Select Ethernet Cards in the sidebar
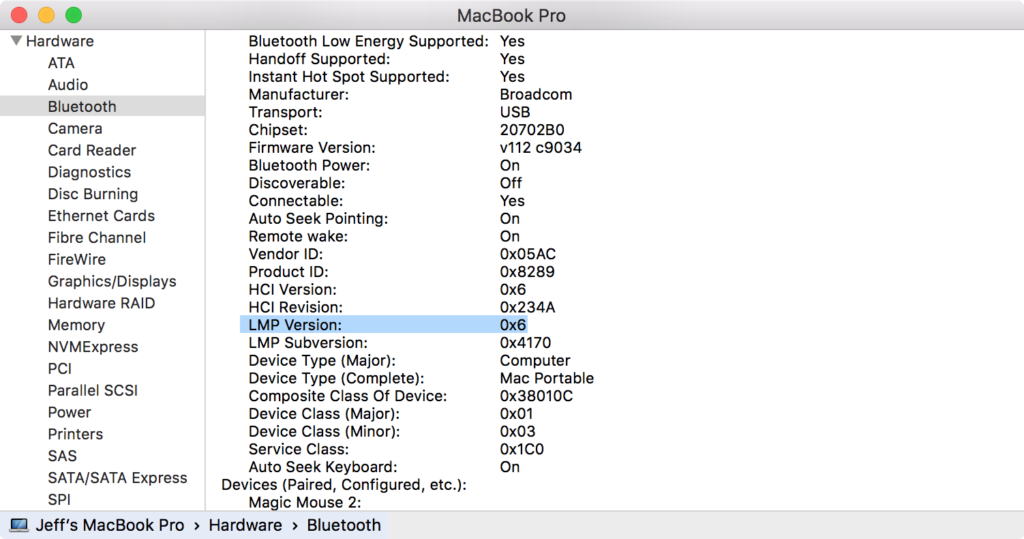 [x=101, y=216]
